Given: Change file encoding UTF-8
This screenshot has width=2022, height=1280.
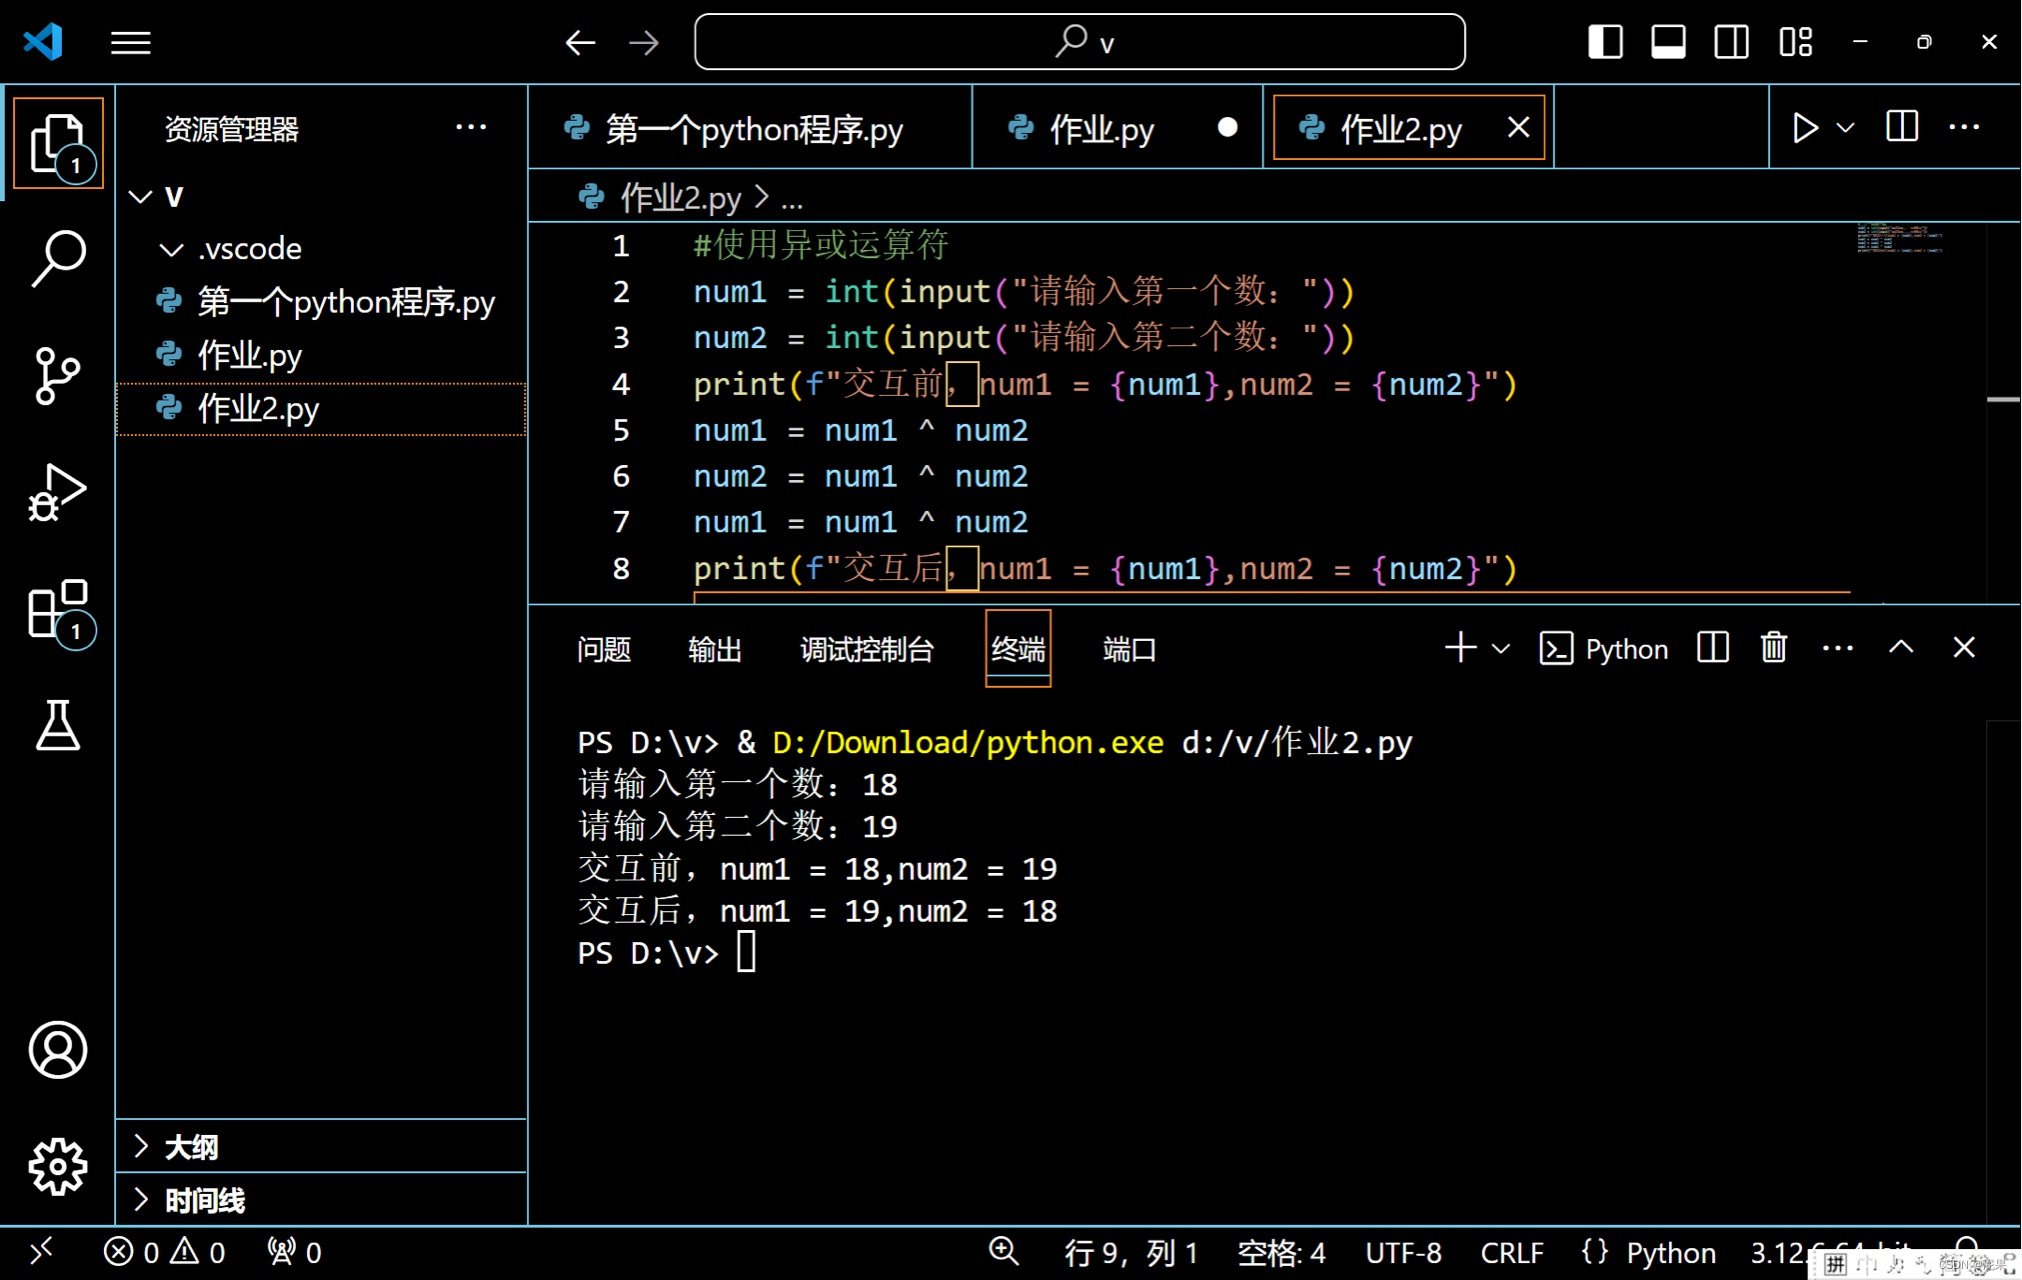Looking at the screenshot, I should [1403, 1252].
